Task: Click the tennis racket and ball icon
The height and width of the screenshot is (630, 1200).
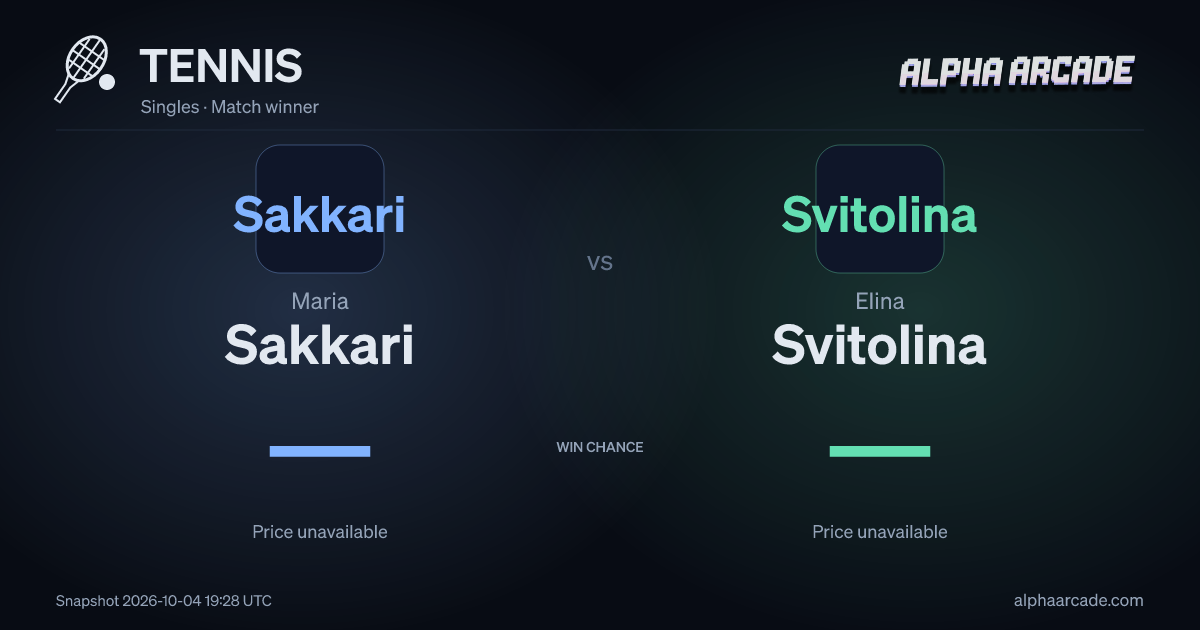Action: pos(85,69)
